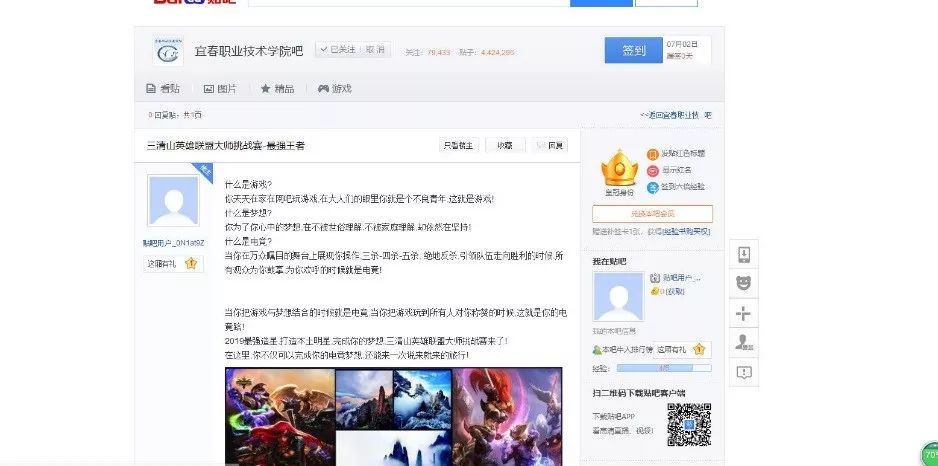Open the post title 三清山英雄联盟大师挑战赛
Image resolution: width=938 pixels, height=466 pixels.
[x=226, y=145]
